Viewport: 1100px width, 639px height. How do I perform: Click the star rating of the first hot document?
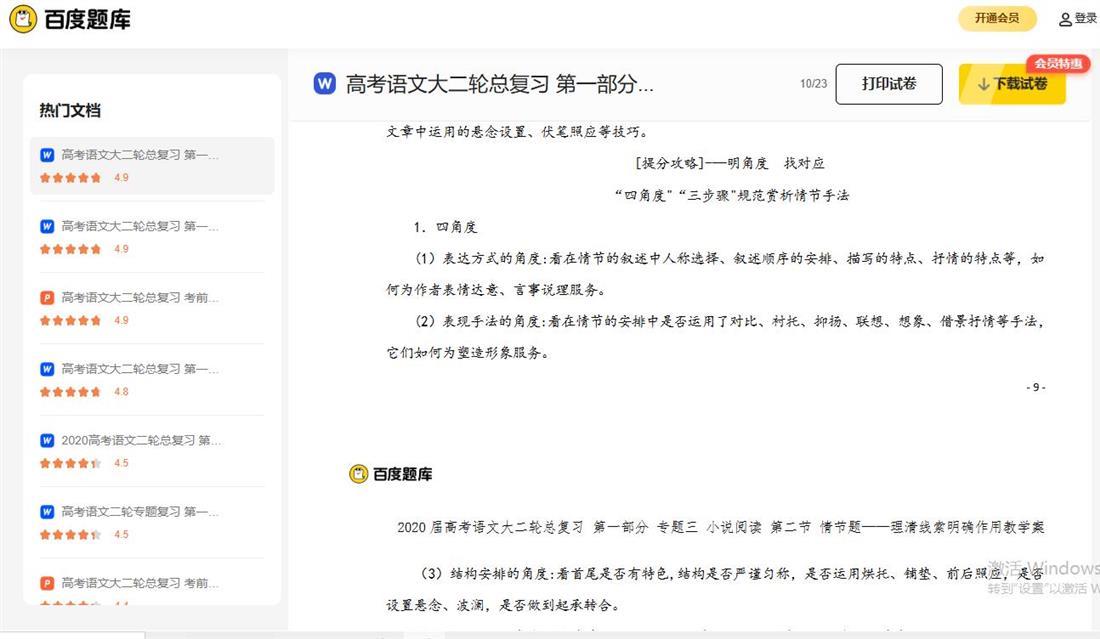(x=70, y=177)
